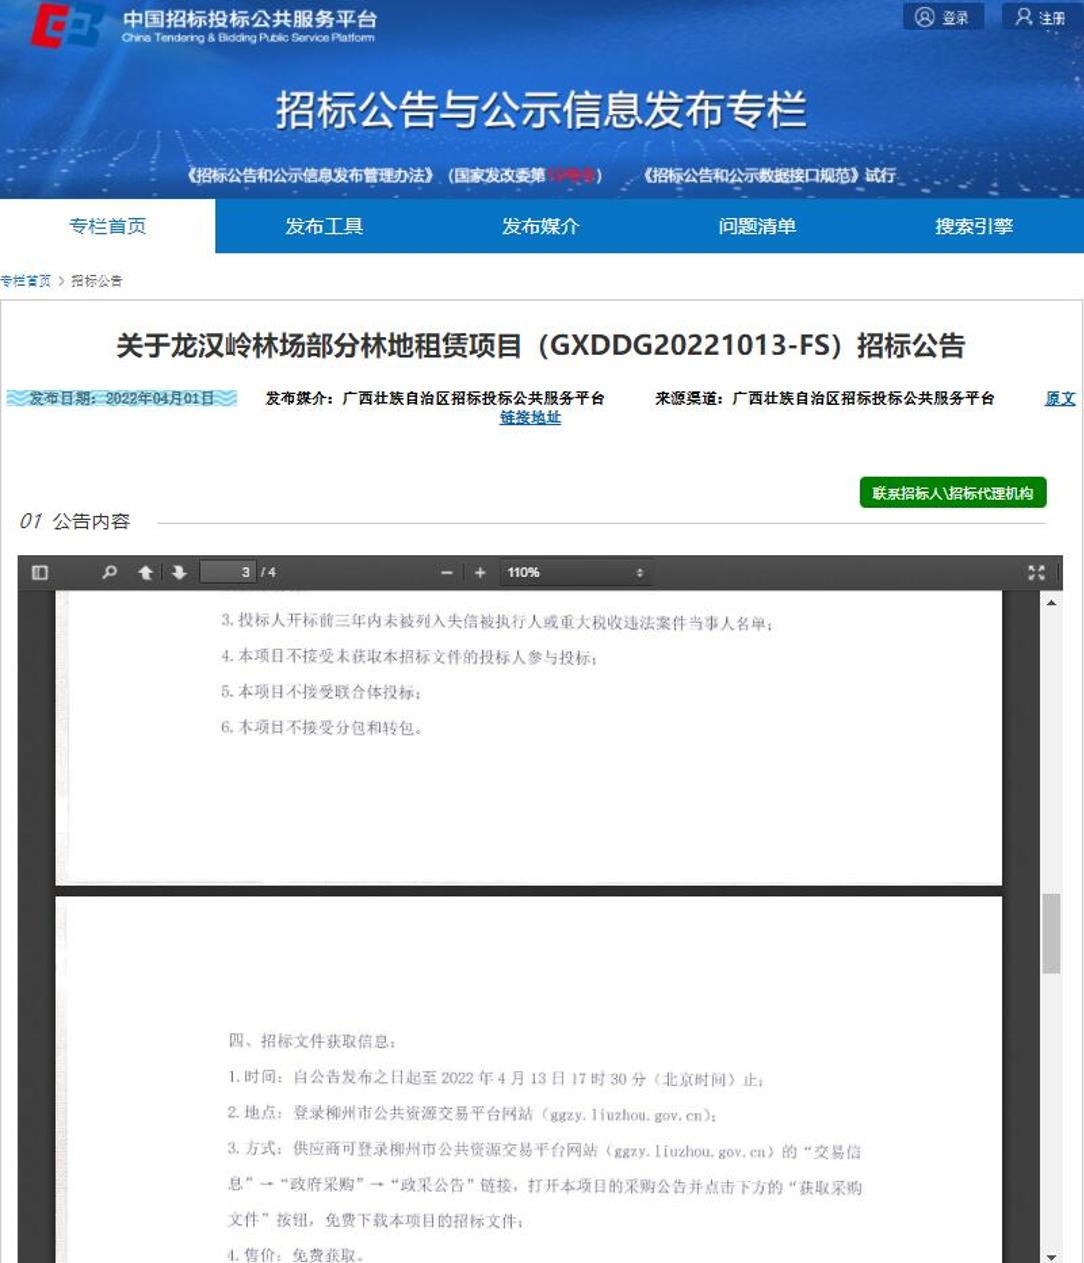Click the 发布日期 2022年04月01日 text
This screenshot has height=1263, width=1084.
coord(122,398)
